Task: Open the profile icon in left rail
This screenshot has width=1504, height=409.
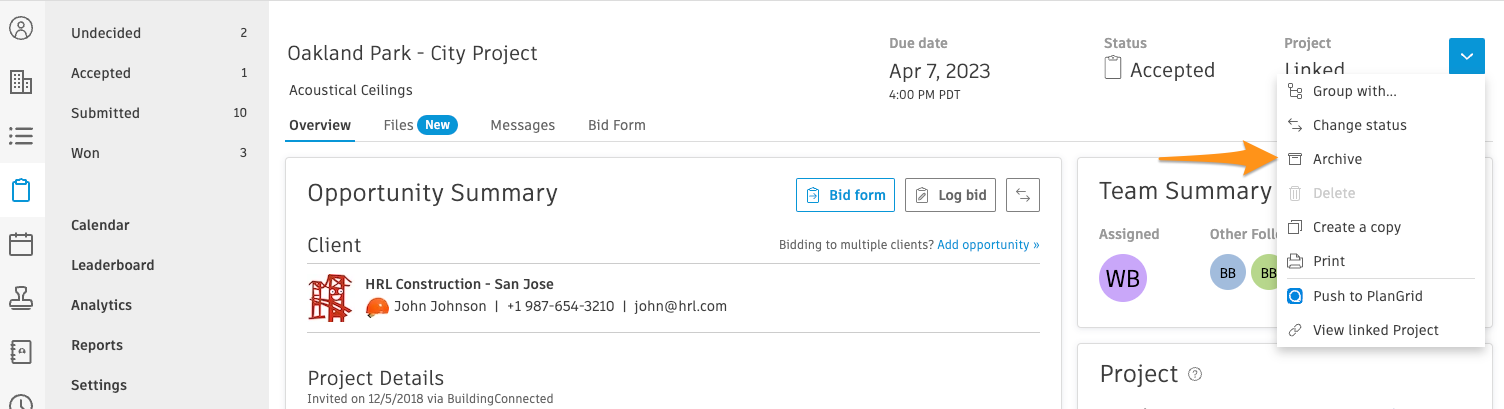Action: click(x=21, y=28)
